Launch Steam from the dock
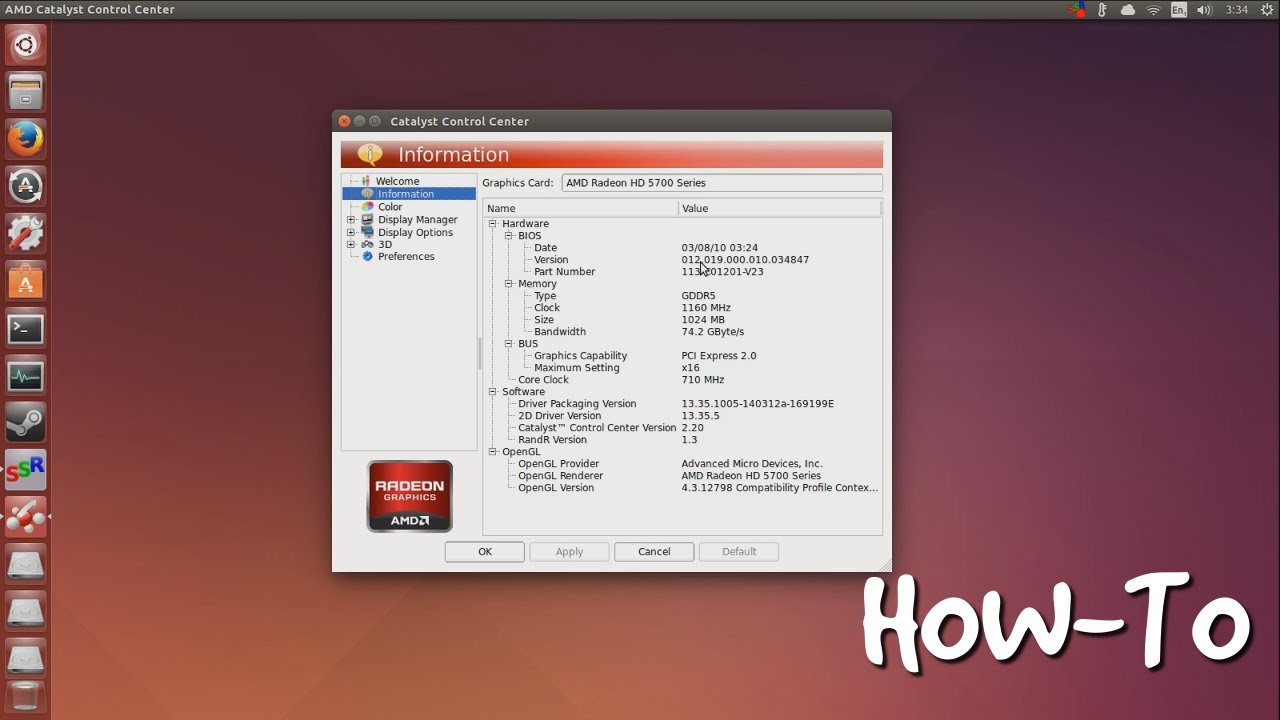 pyautogui.click(x=25, y=423)
